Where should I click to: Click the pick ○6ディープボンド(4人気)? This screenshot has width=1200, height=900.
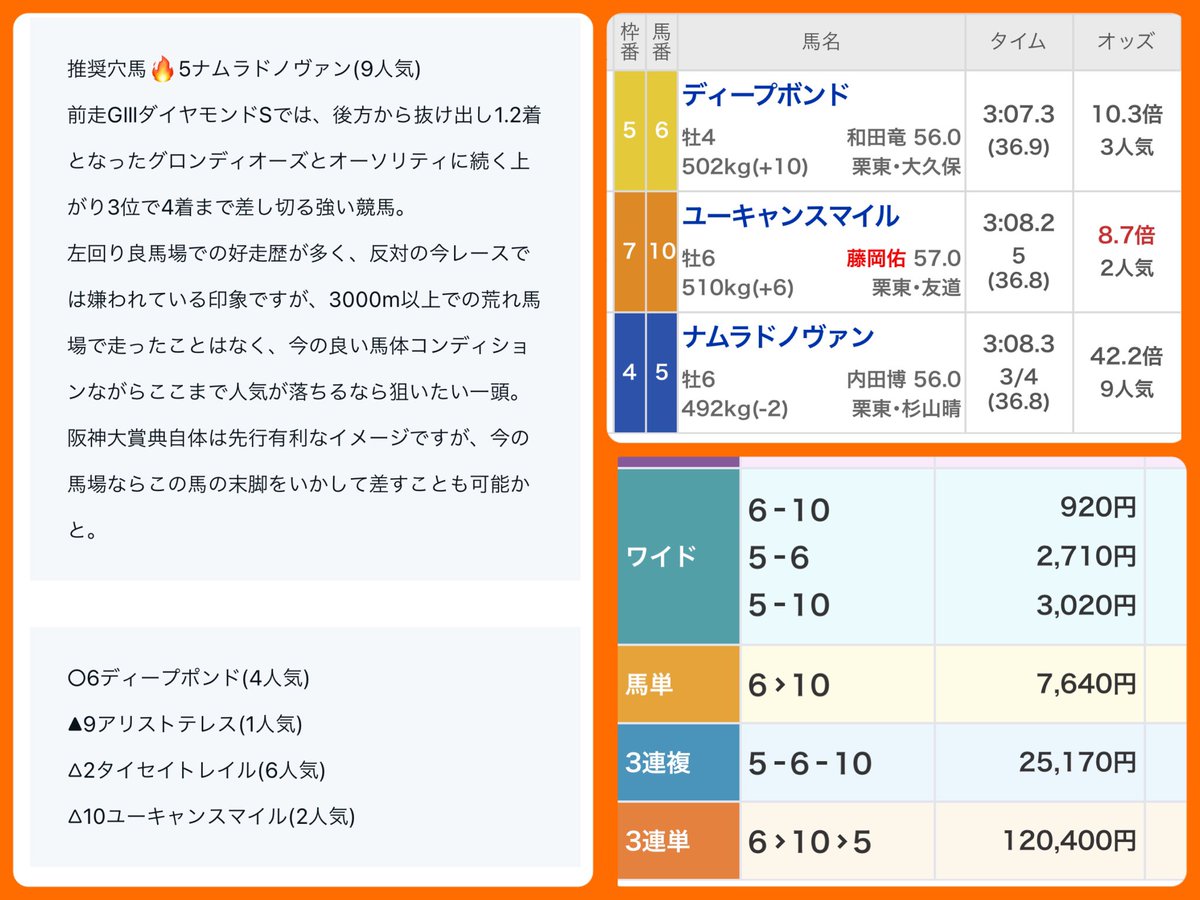[188, 678]
